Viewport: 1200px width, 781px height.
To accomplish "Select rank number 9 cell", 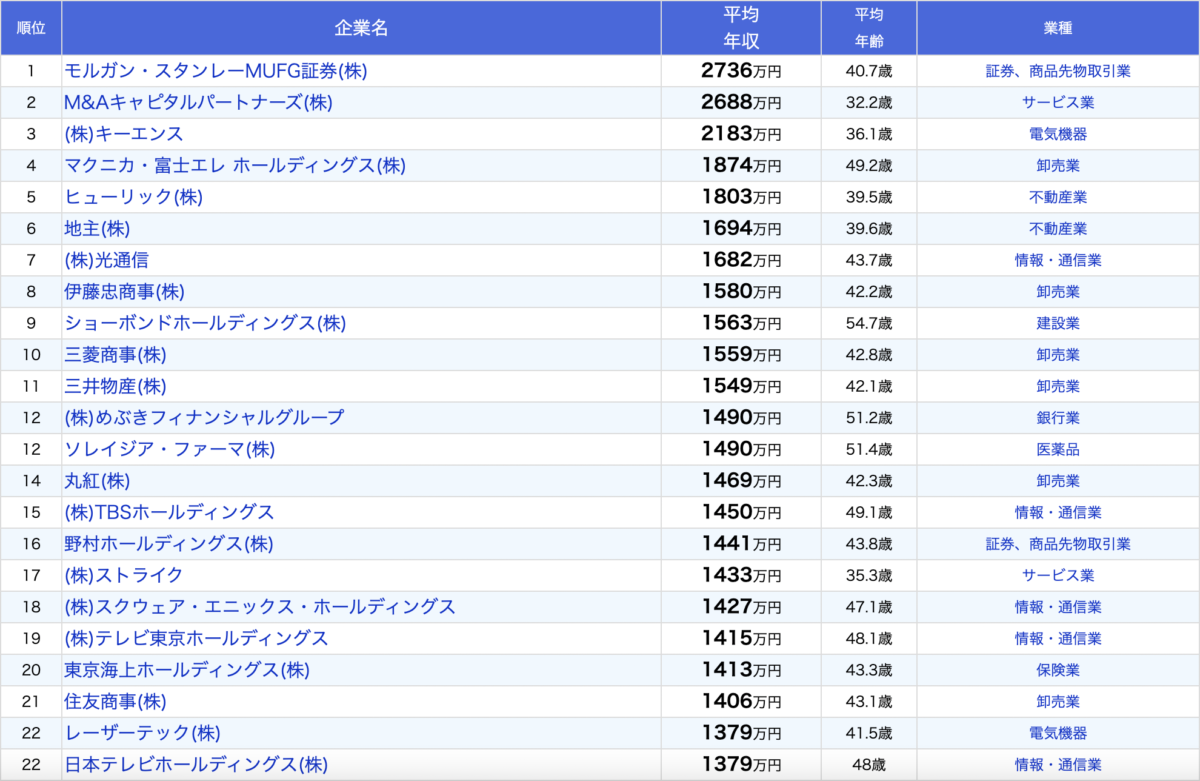I will pyautogui.click(x=31, y=323).
